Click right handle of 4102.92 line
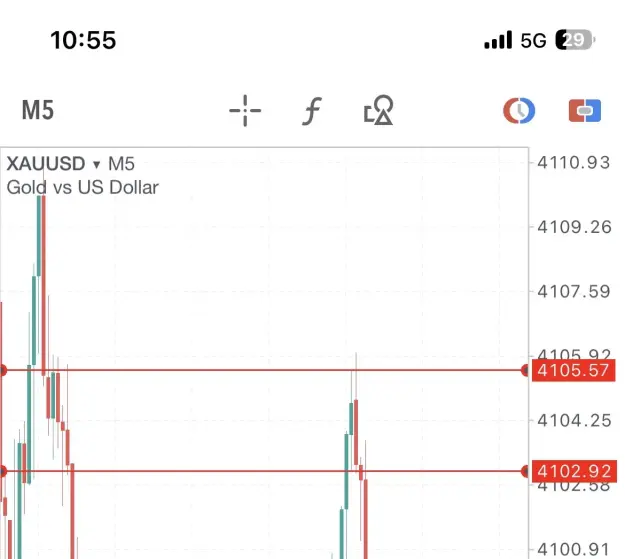The height and width of the screenshot is (559, 625). pos(525,471)
